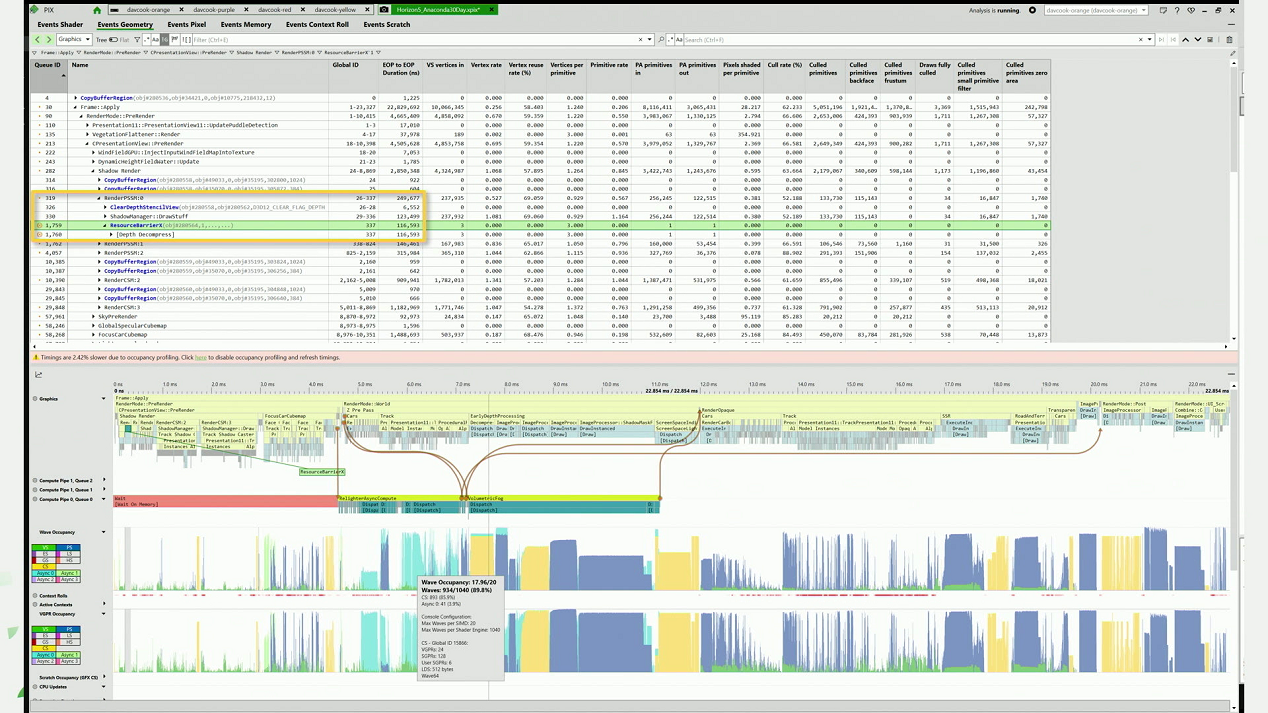Switch to Events Shader tab
This screenshot has width=1268, height=713.
click(60, 24)
